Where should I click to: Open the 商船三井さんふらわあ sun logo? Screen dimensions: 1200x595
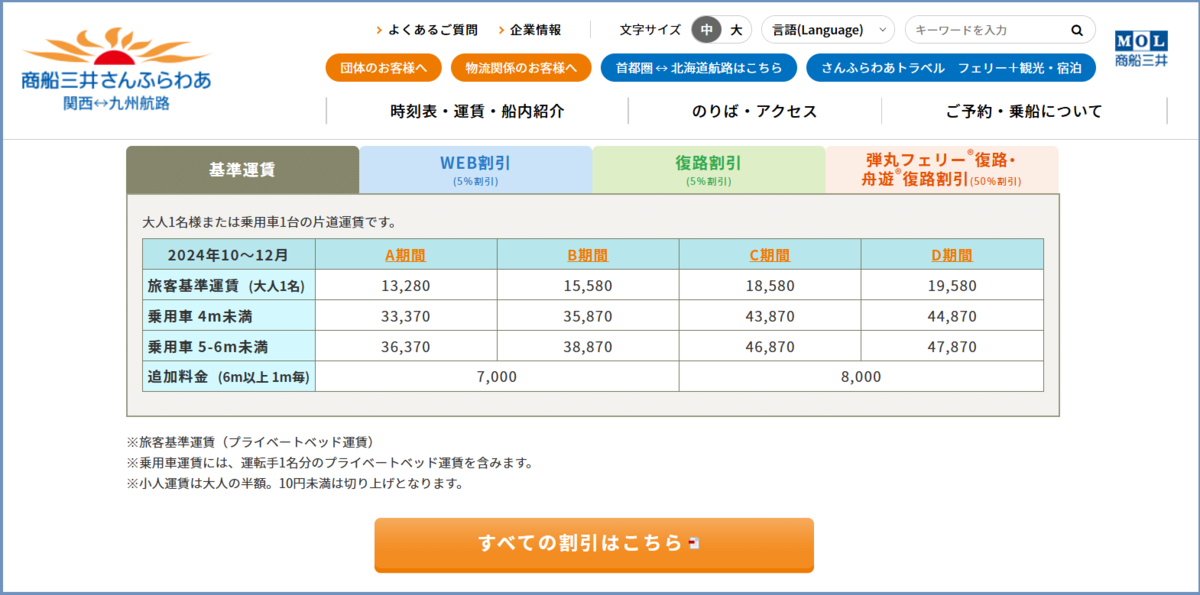[x=117, y=69]
